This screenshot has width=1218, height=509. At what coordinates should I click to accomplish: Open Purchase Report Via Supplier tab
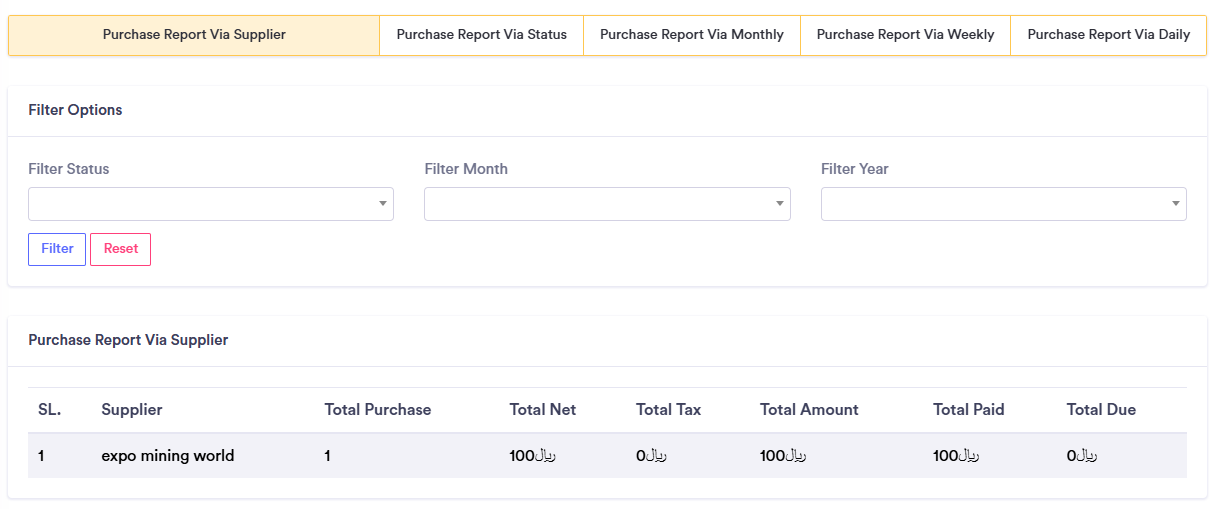coord(194,35)
